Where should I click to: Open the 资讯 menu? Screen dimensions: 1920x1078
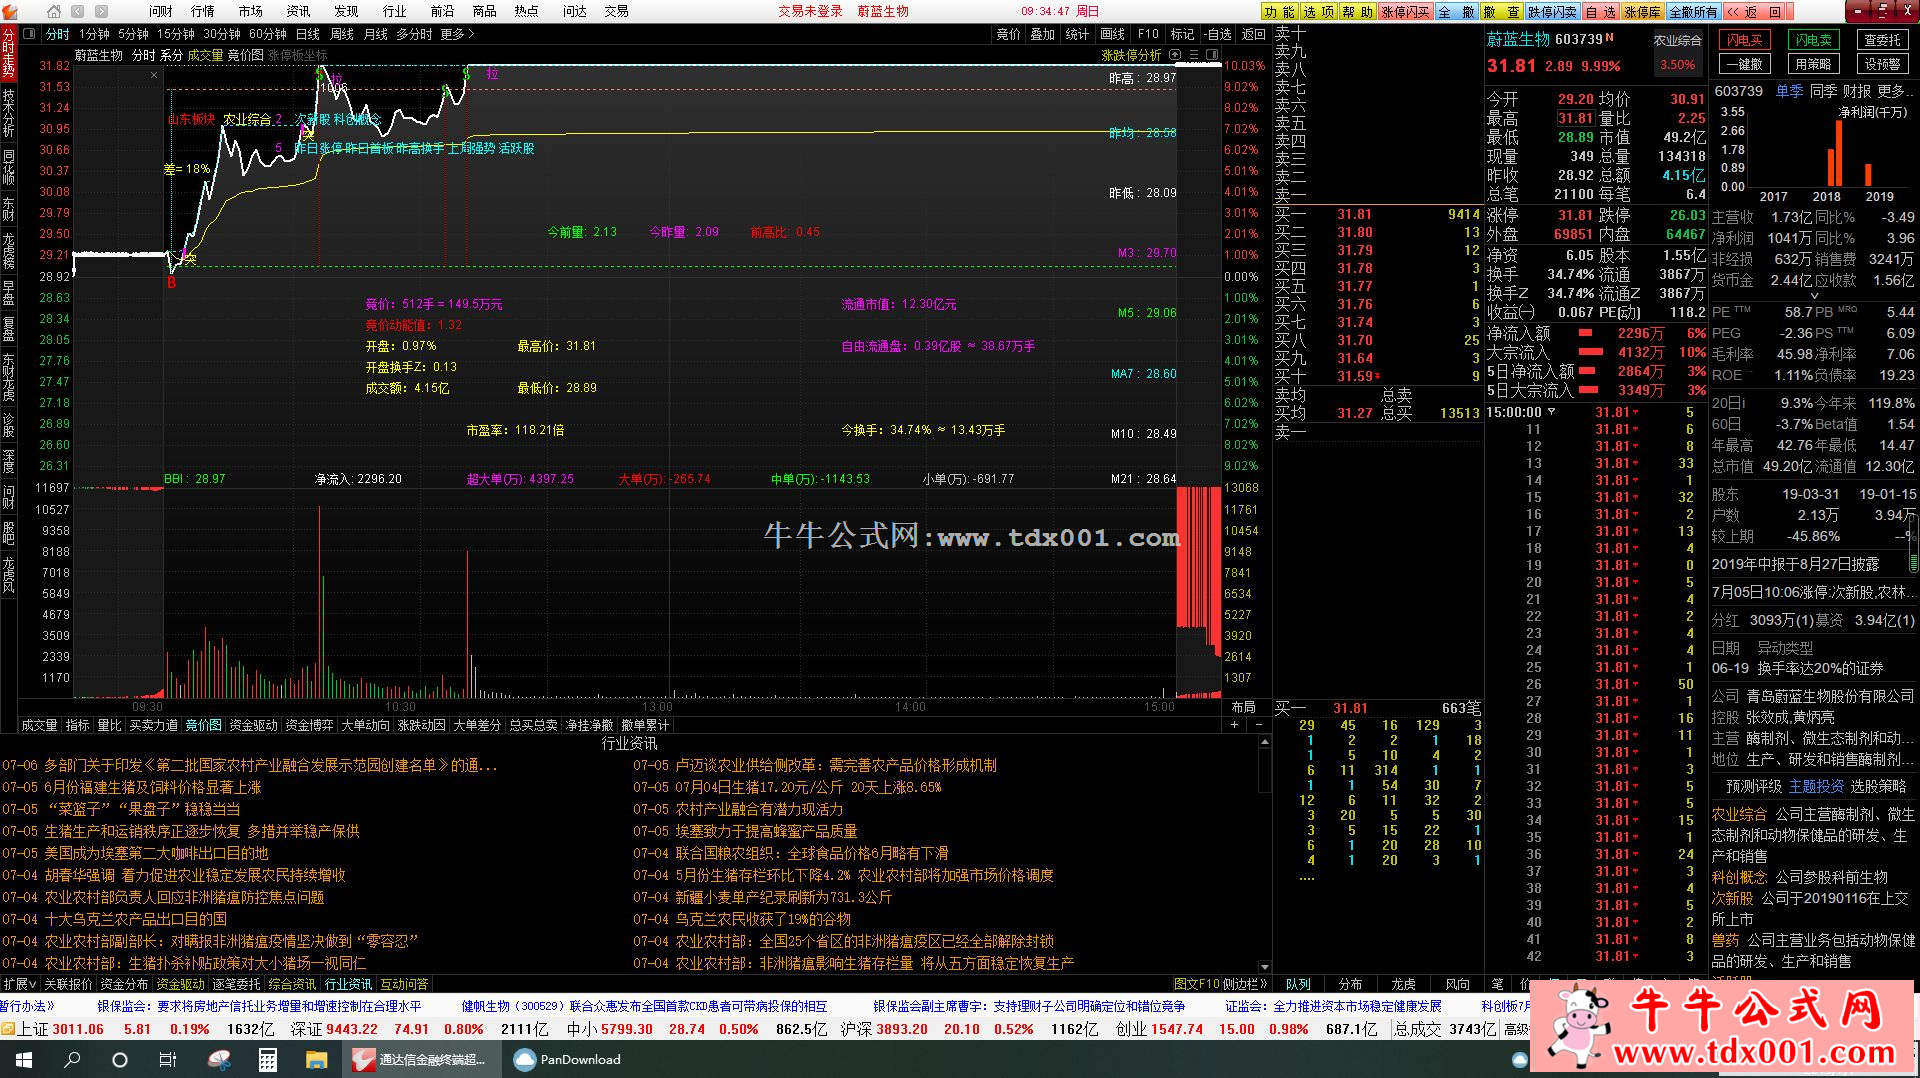click(298, 11)
